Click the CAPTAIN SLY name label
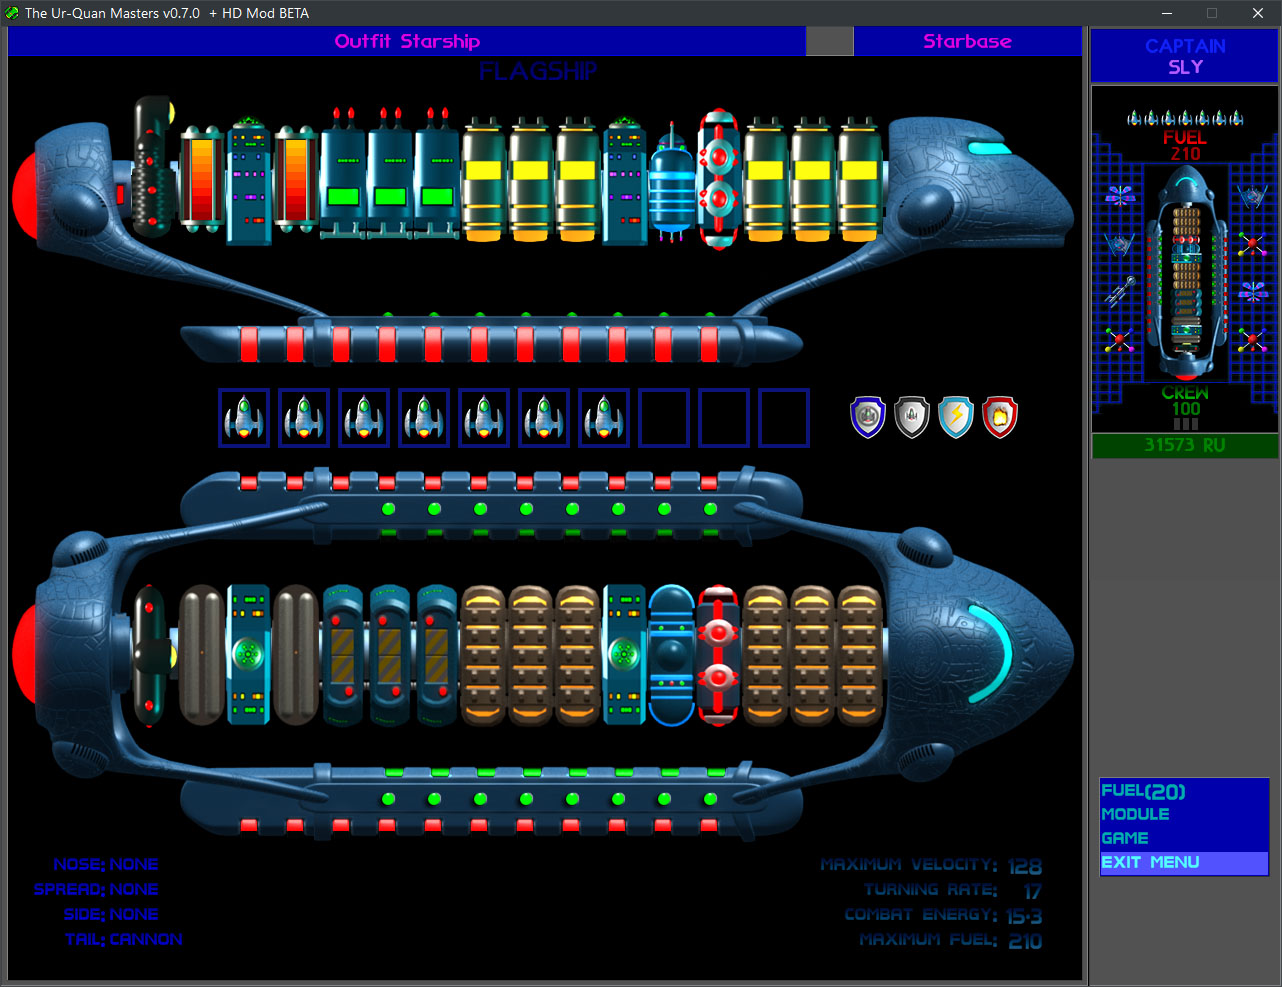Screen dimensions: 1282x987 click(x=1185, y=56)
